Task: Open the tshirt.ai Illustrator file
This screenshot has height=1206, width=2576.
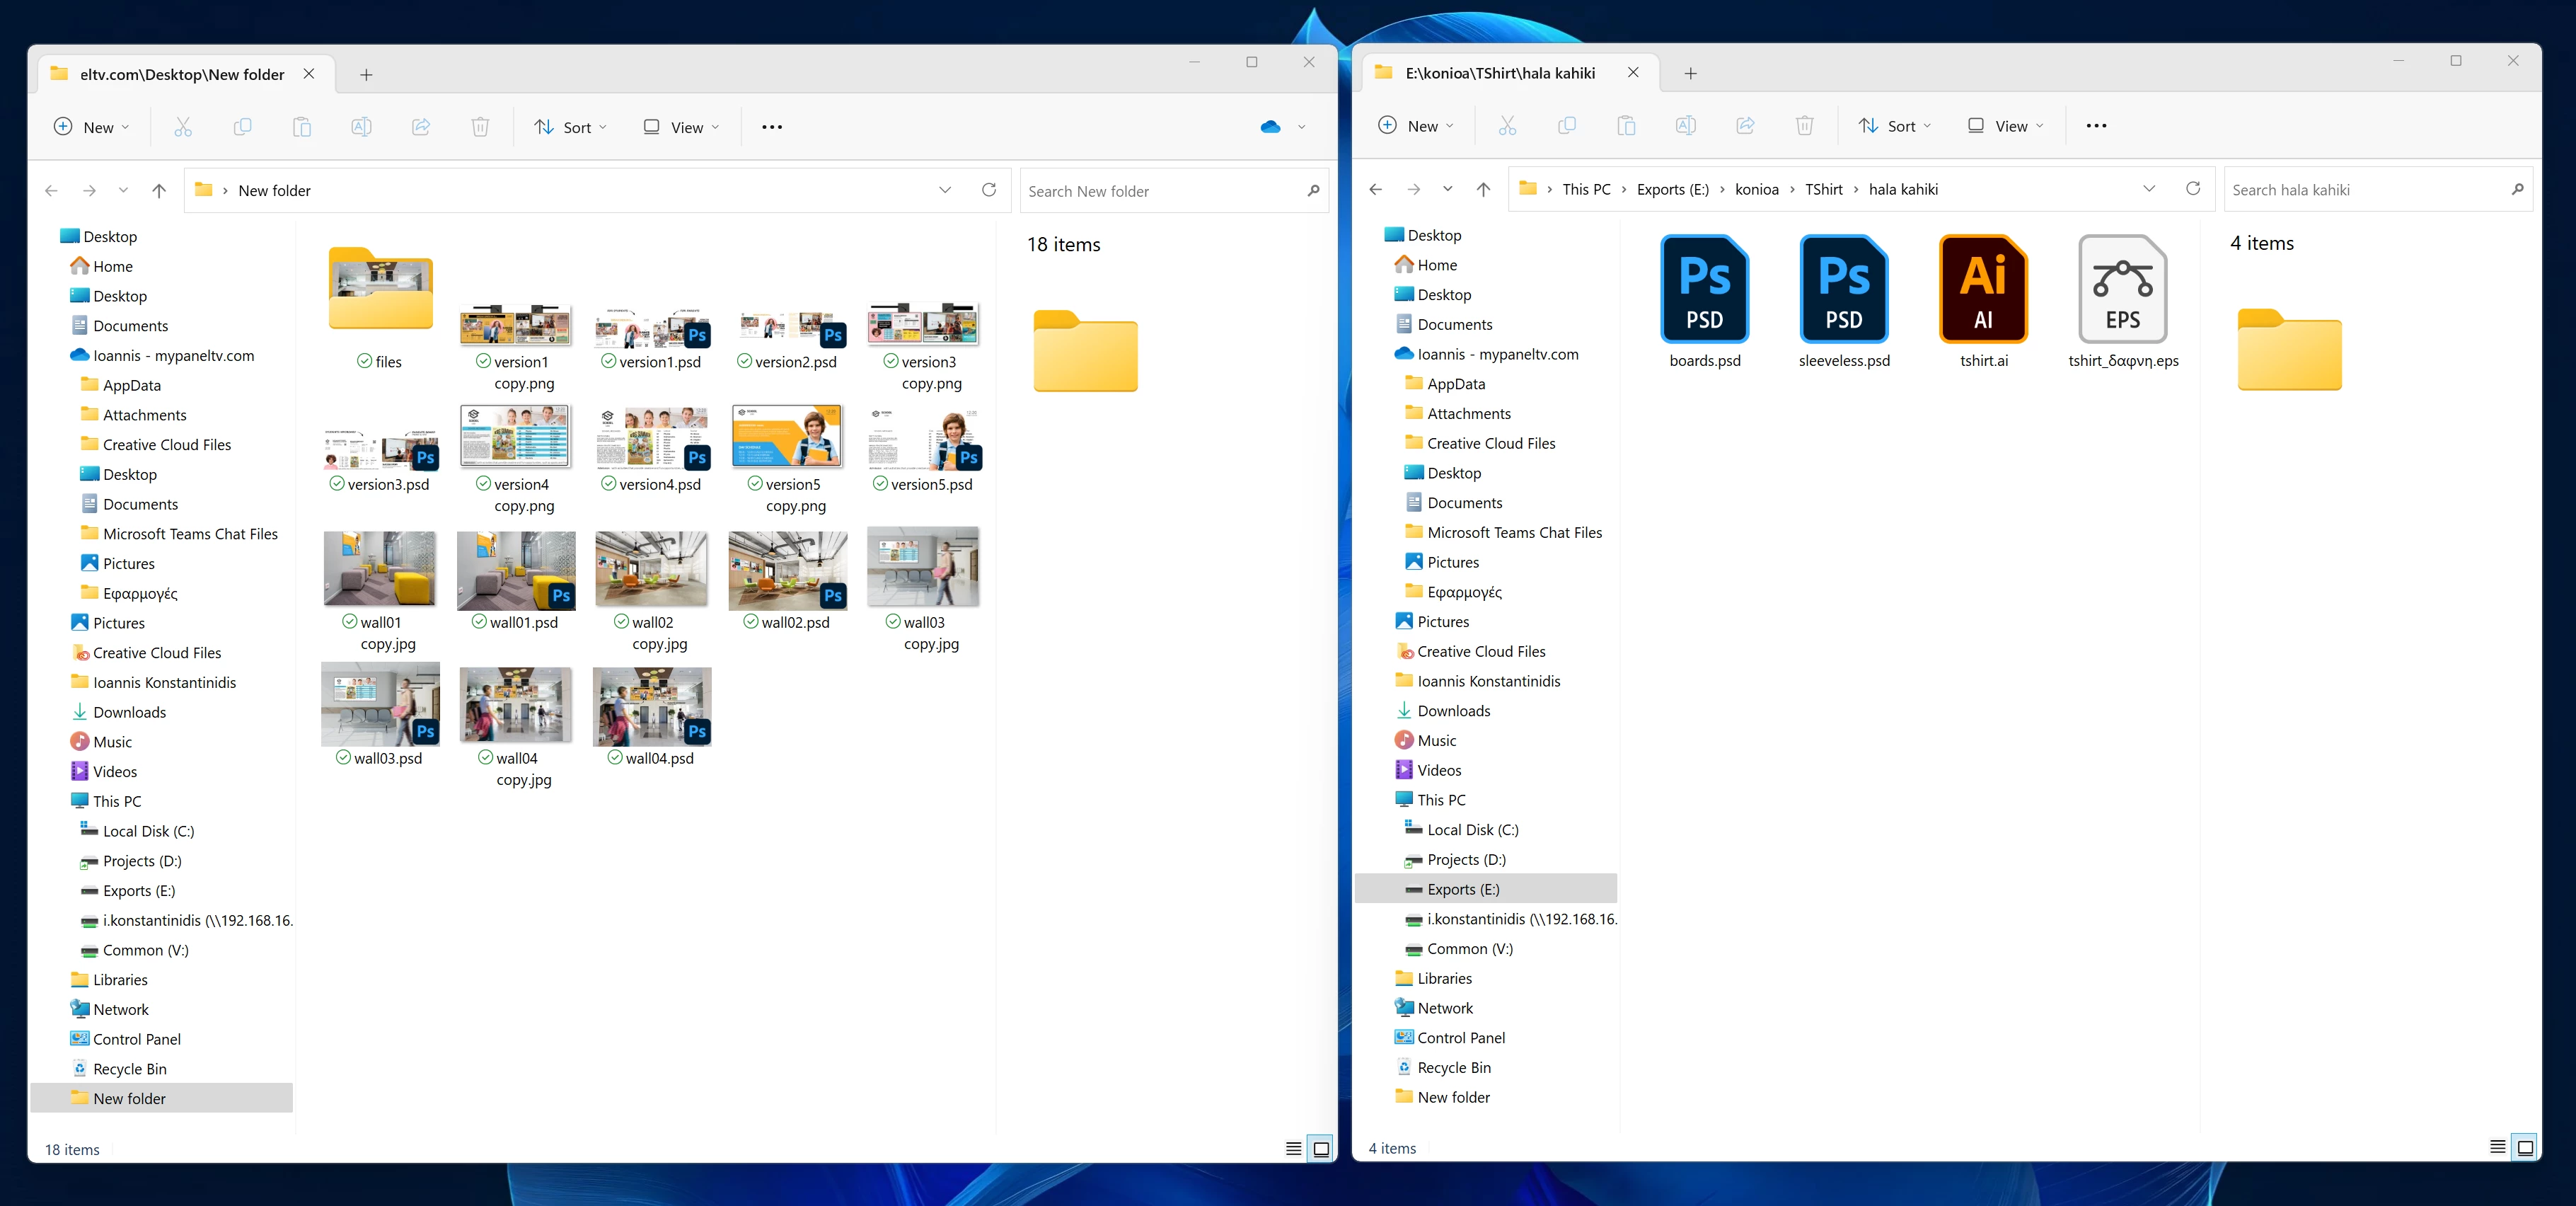Action: click(x=1983, y=290)
